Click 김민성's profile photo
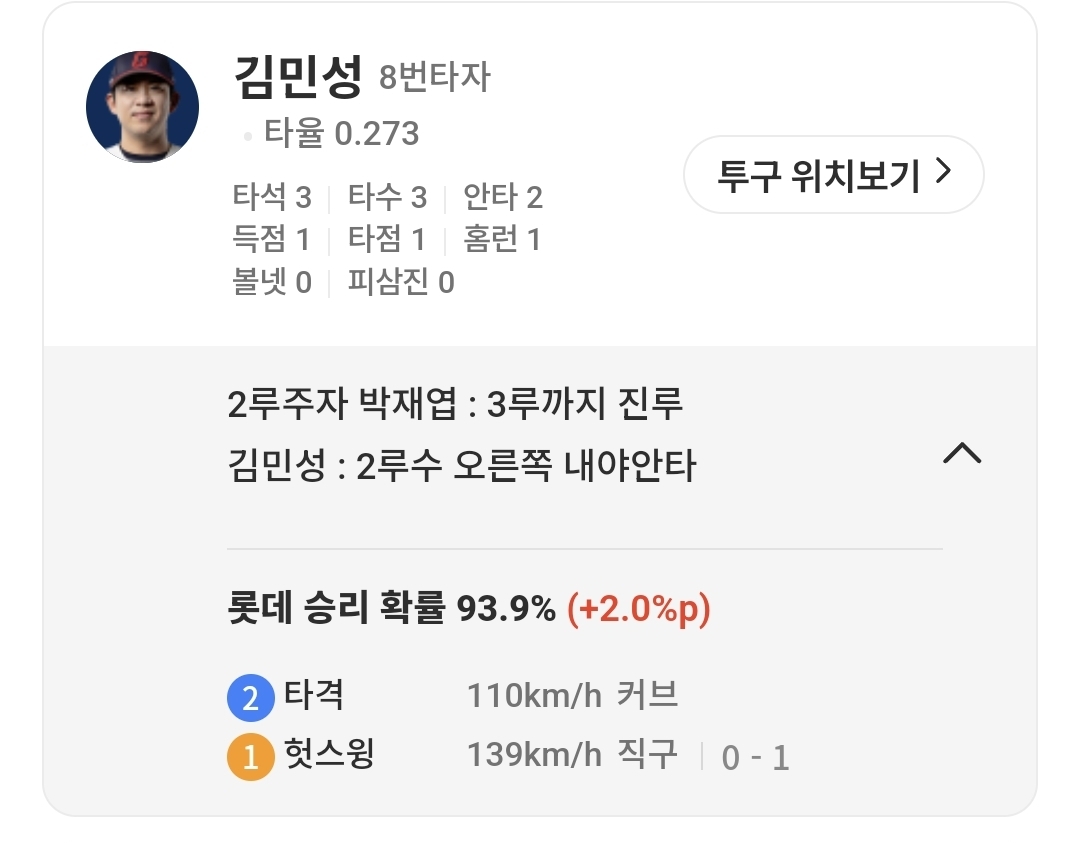This screenshot has width=1080, height=843. 142,107
